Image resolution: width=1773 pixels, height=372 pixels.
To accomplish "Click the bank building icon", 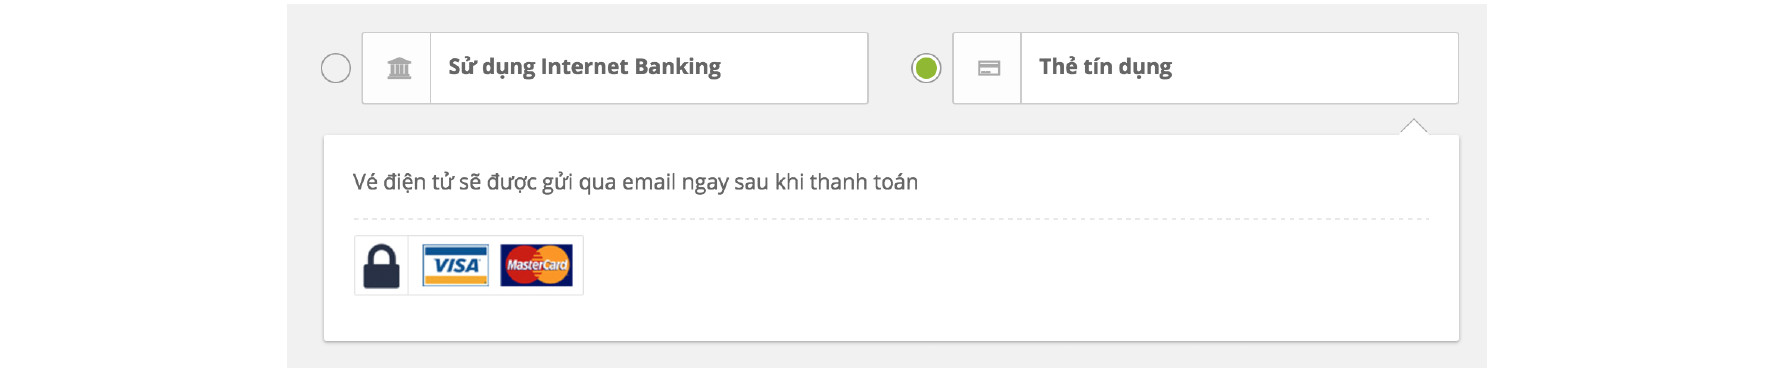I will pyautogui.click(x=399, y=68).
